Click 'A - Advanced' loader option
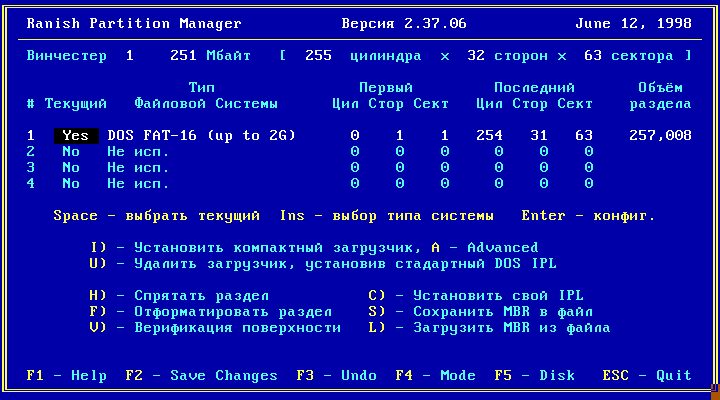Screen dimensions: 720x400 pos(485,248)
